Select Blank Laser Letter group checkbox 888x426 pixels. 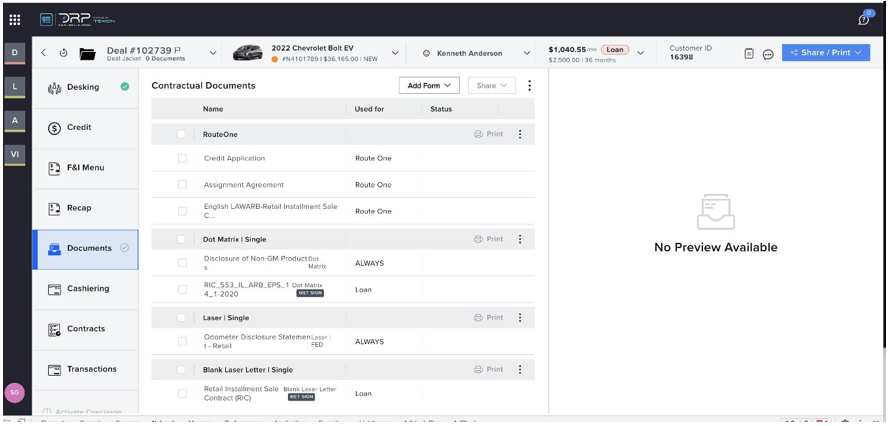click(x=181, y=369)
